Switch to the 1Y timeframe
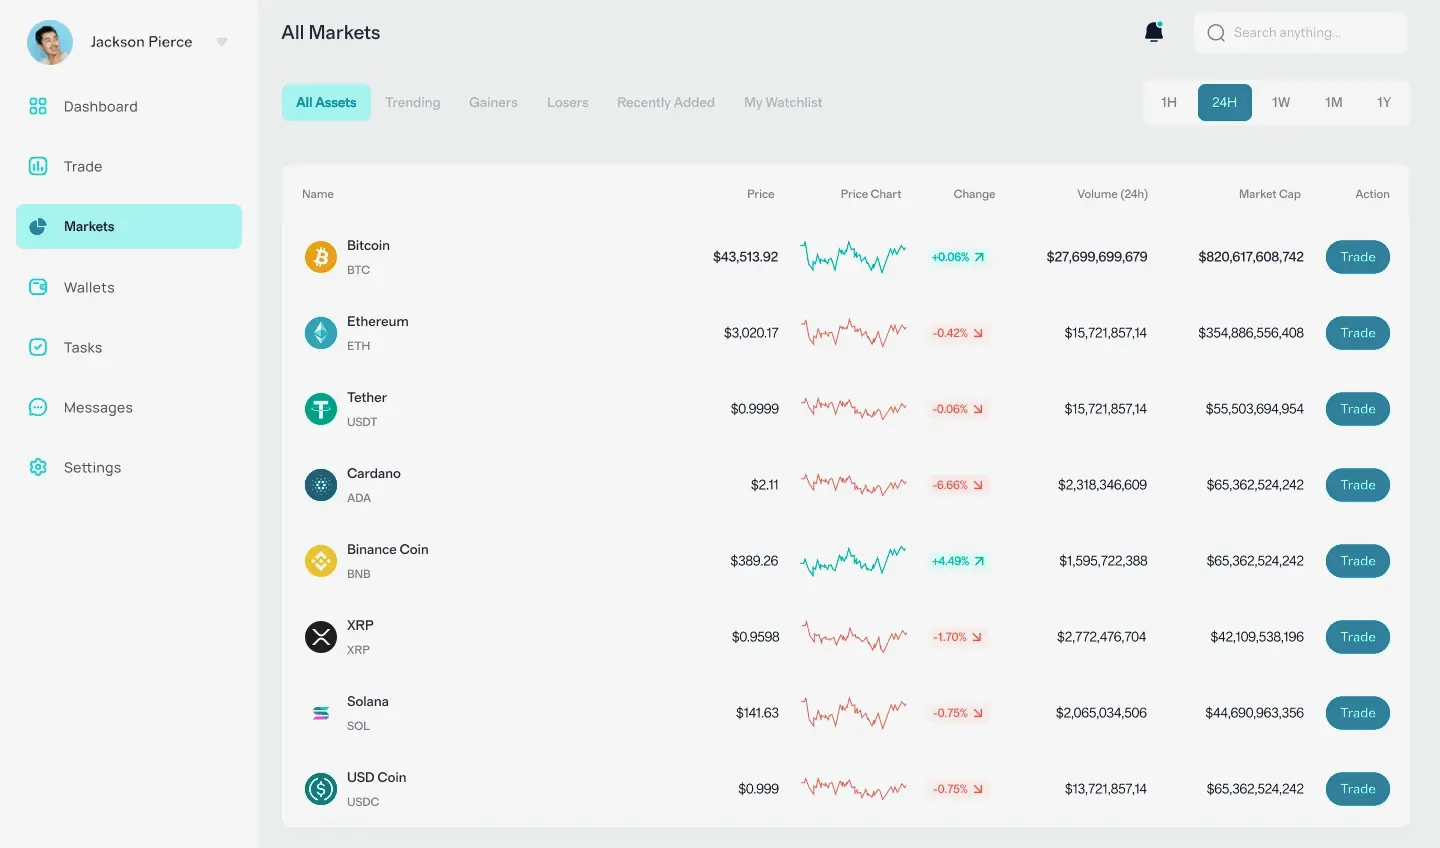Screen dimensions: 1440x848 (1384, 102)
